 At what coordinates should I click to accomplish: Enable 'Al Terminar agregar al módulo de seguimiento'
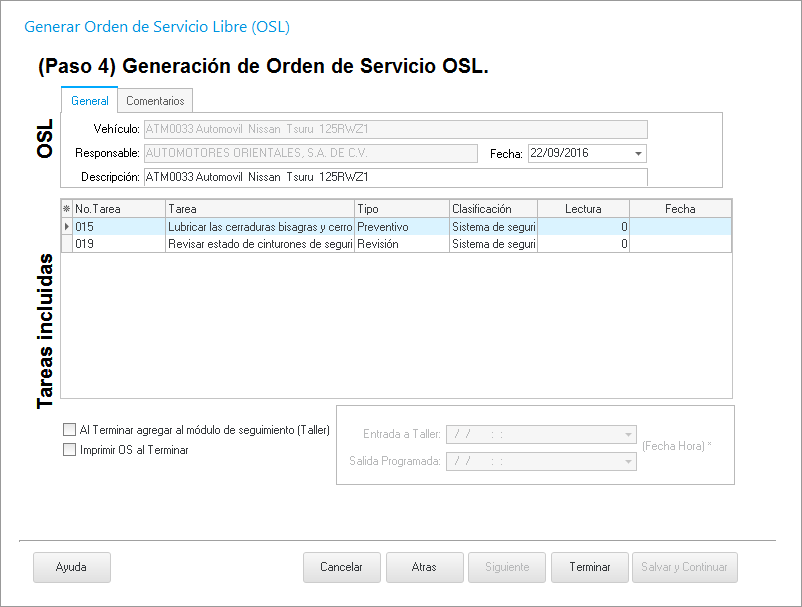pos(70,430)
